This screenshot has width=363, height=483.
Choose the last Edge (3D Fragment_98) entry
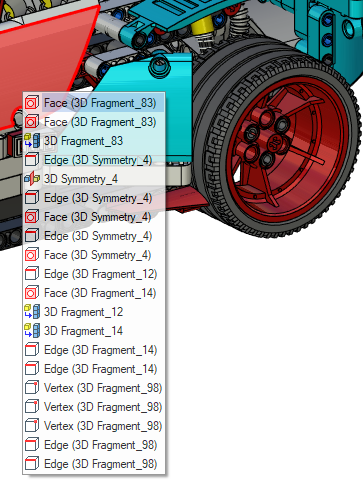(x=94, y=464)
